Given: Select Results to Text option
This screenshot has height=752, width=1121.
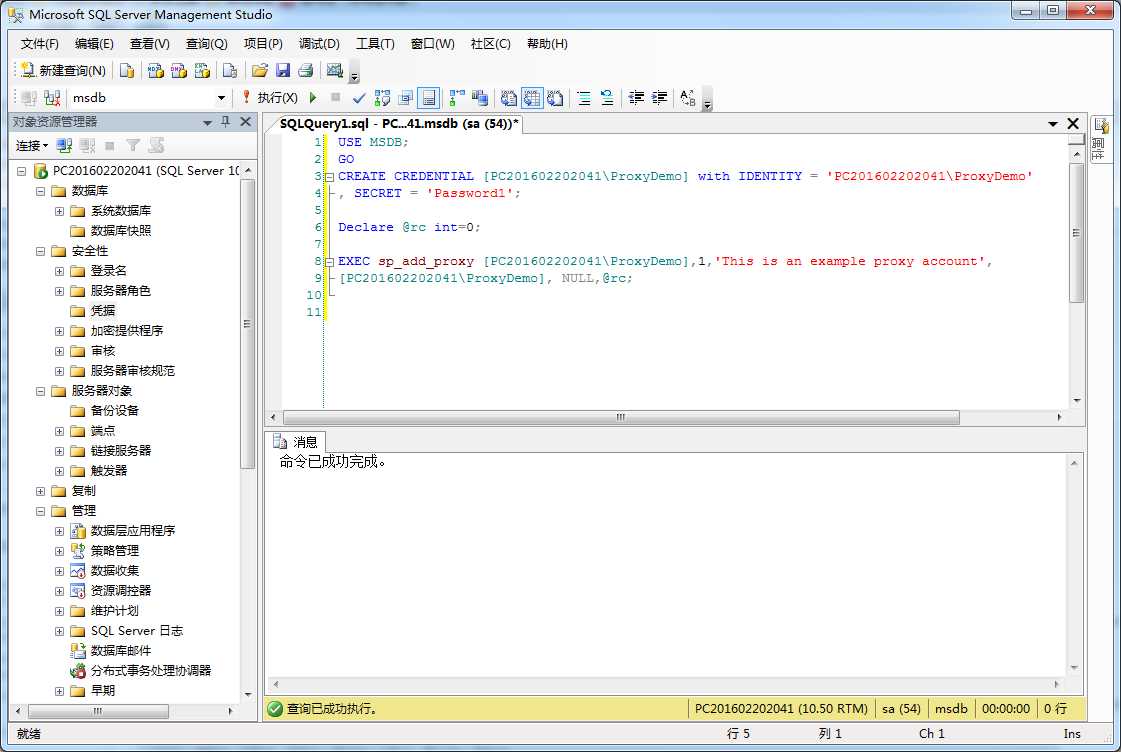Looking at the screenshot, I should [x=509, y=98].
